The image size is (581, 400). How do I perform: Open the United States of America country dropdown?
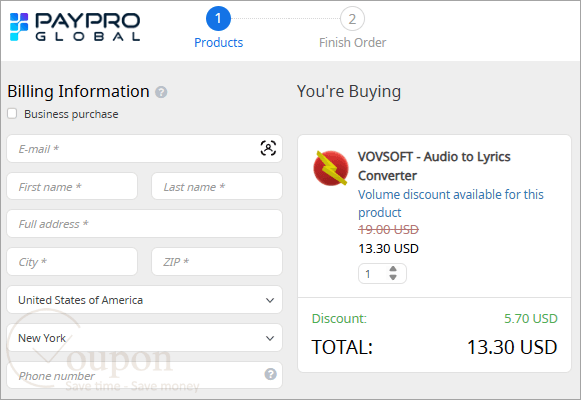(145, 300)
